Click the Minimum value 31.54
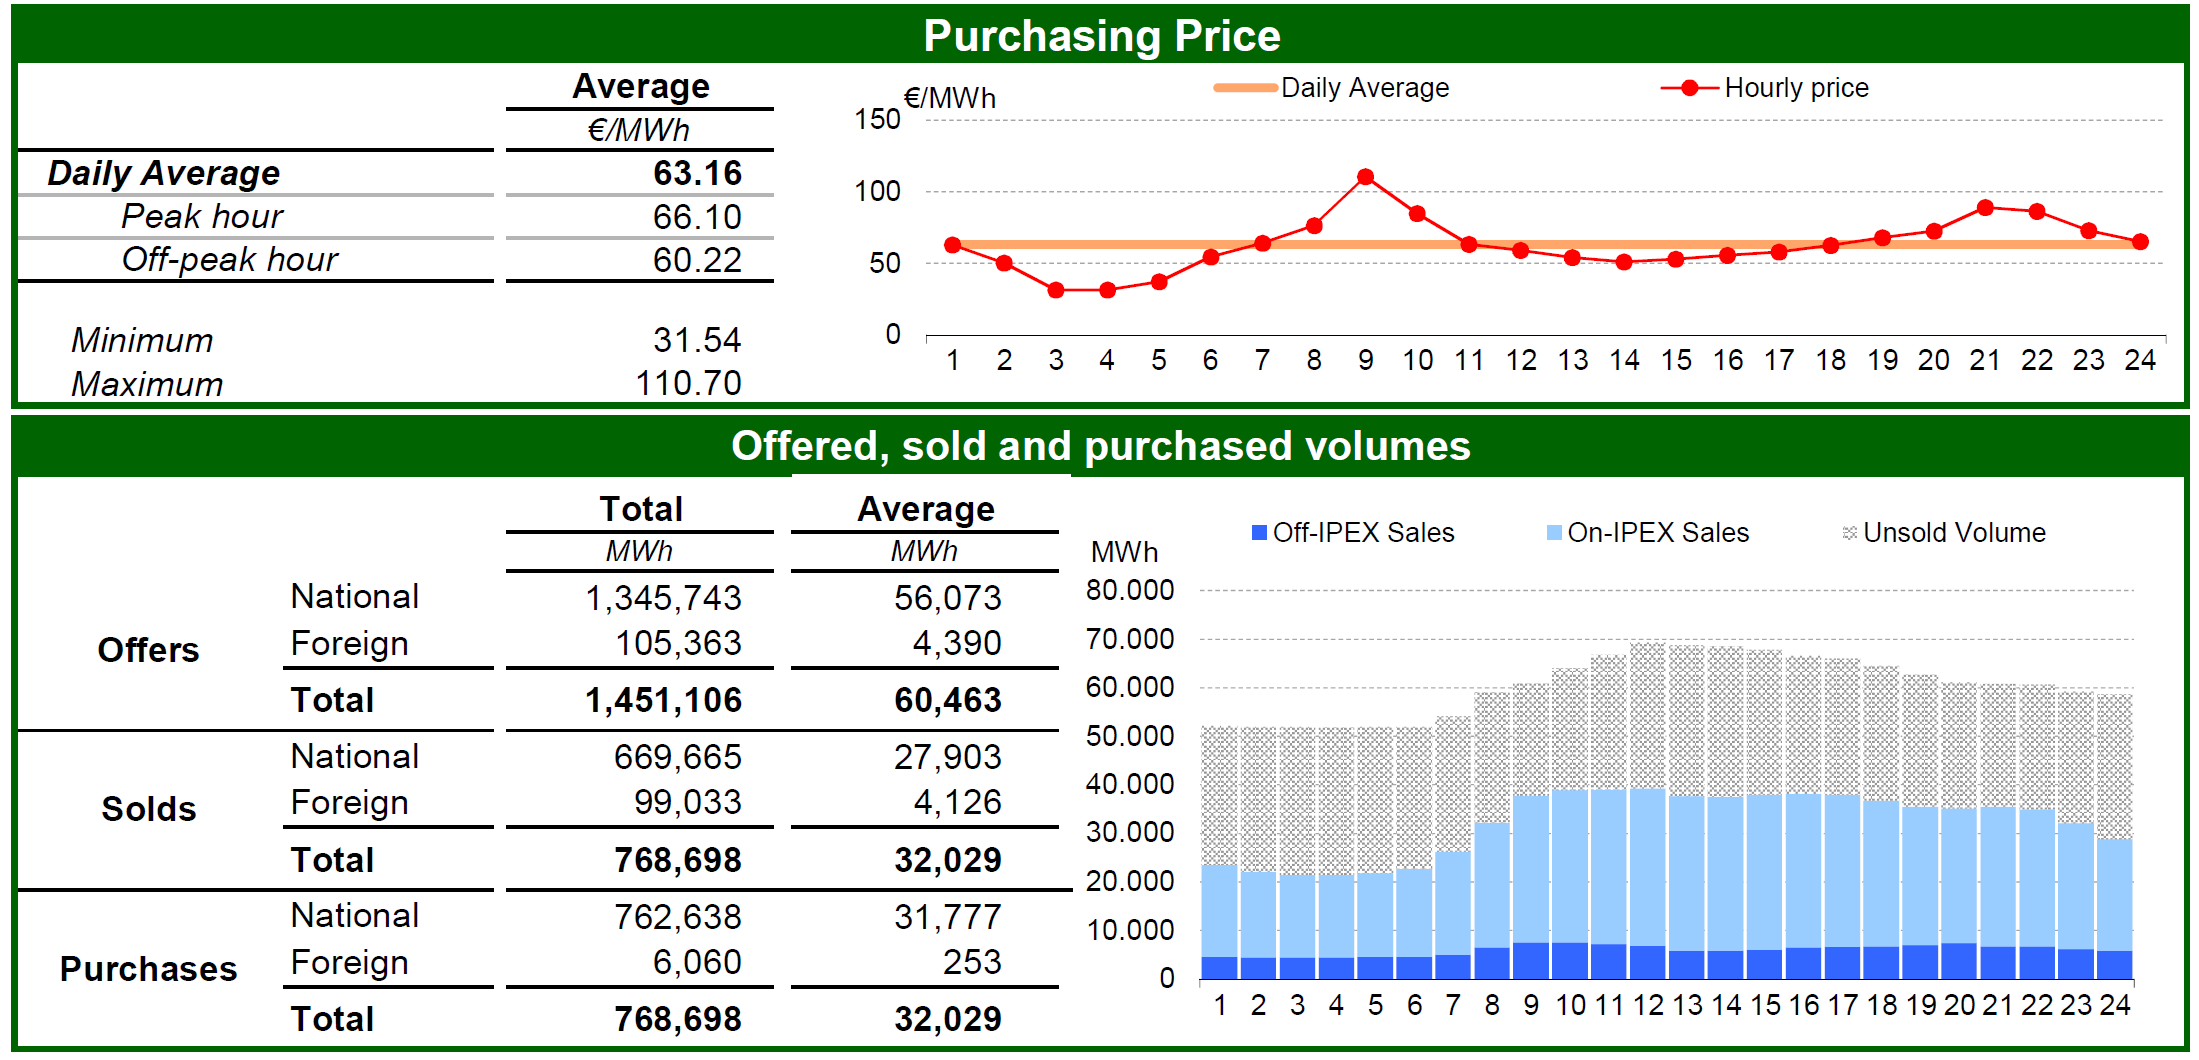Viewport: 2199px width, 1060px height. [697, 340]
